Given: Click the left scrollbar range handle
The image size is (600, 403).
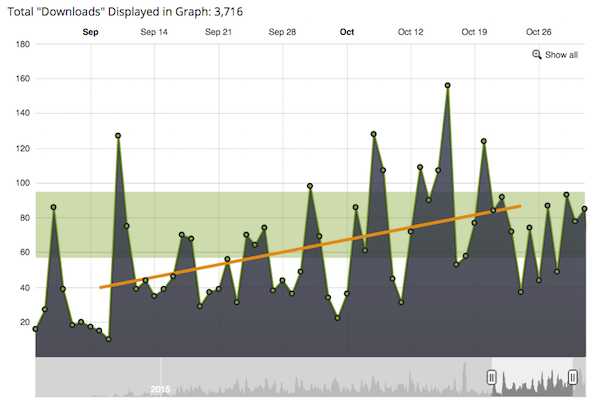Looking at the screenshot, I should 491,377.
